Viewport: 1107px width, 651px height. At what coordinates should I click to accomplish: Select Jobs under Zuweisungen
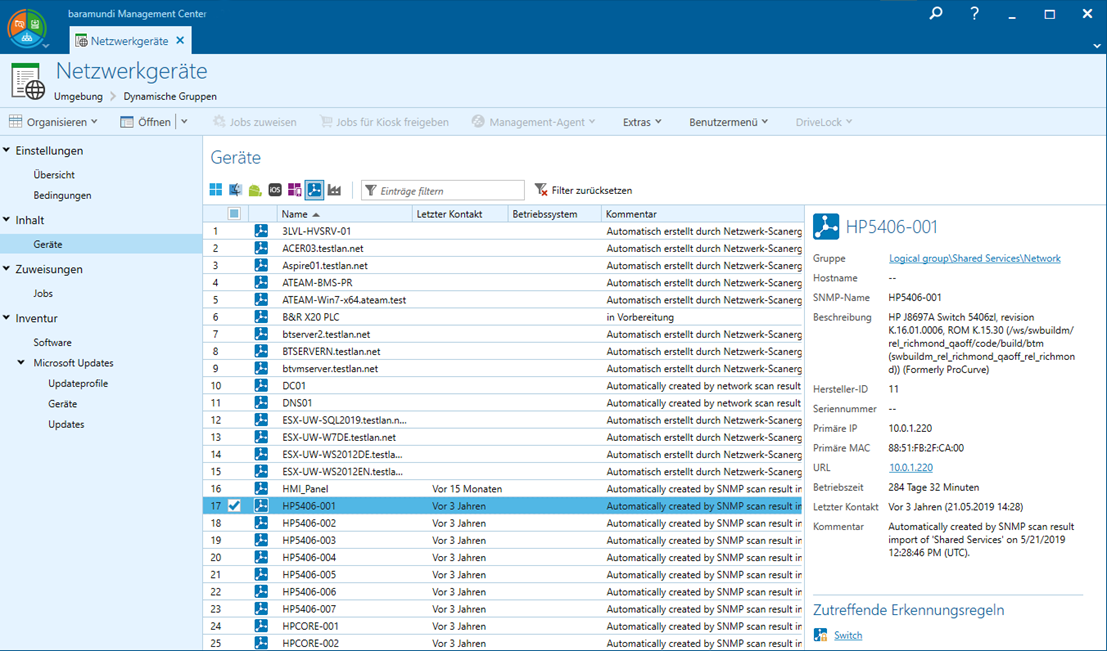[x=42, y=293]
